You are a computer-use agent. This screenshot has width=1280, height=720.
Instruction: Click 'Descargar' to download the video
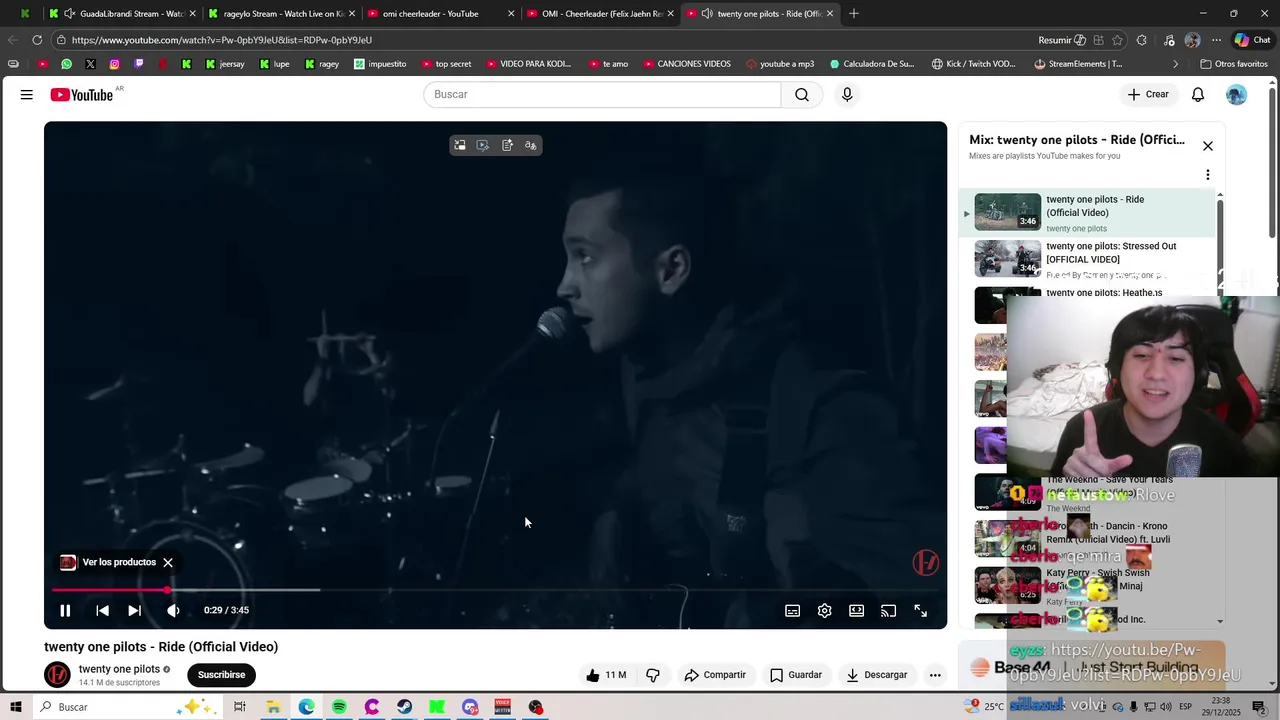(876, 675)
